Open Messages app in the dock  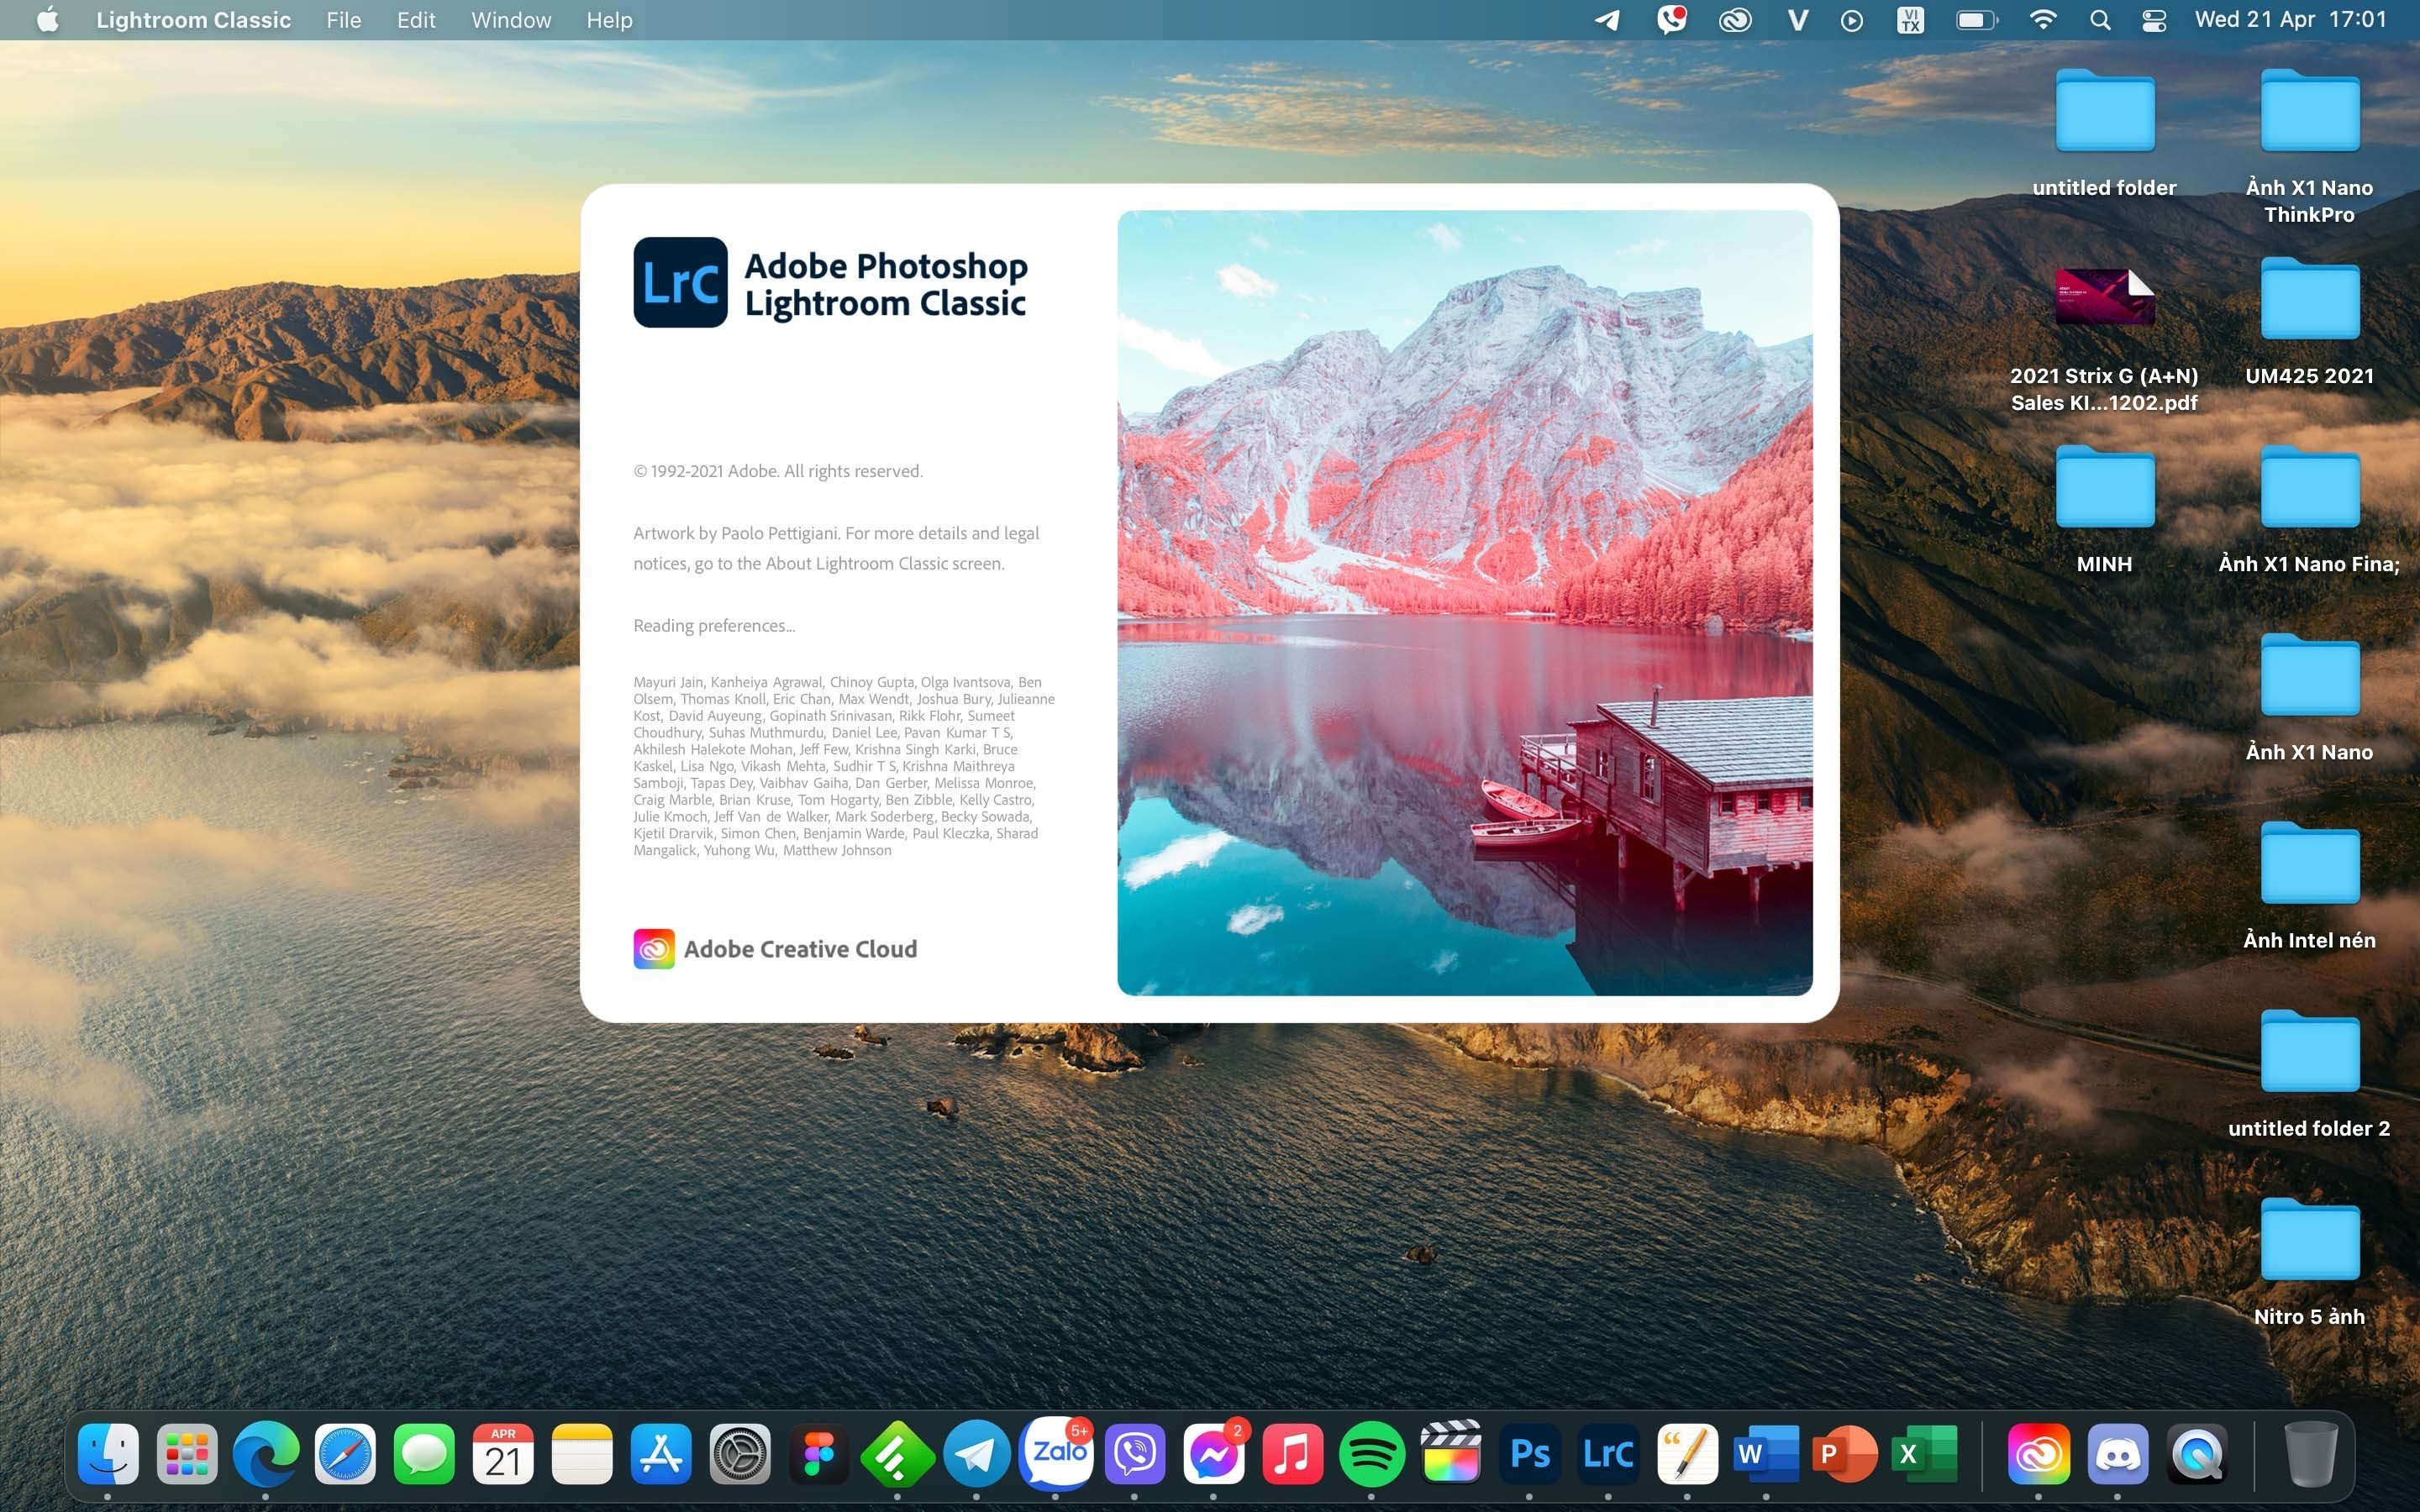pos(424,1453)
